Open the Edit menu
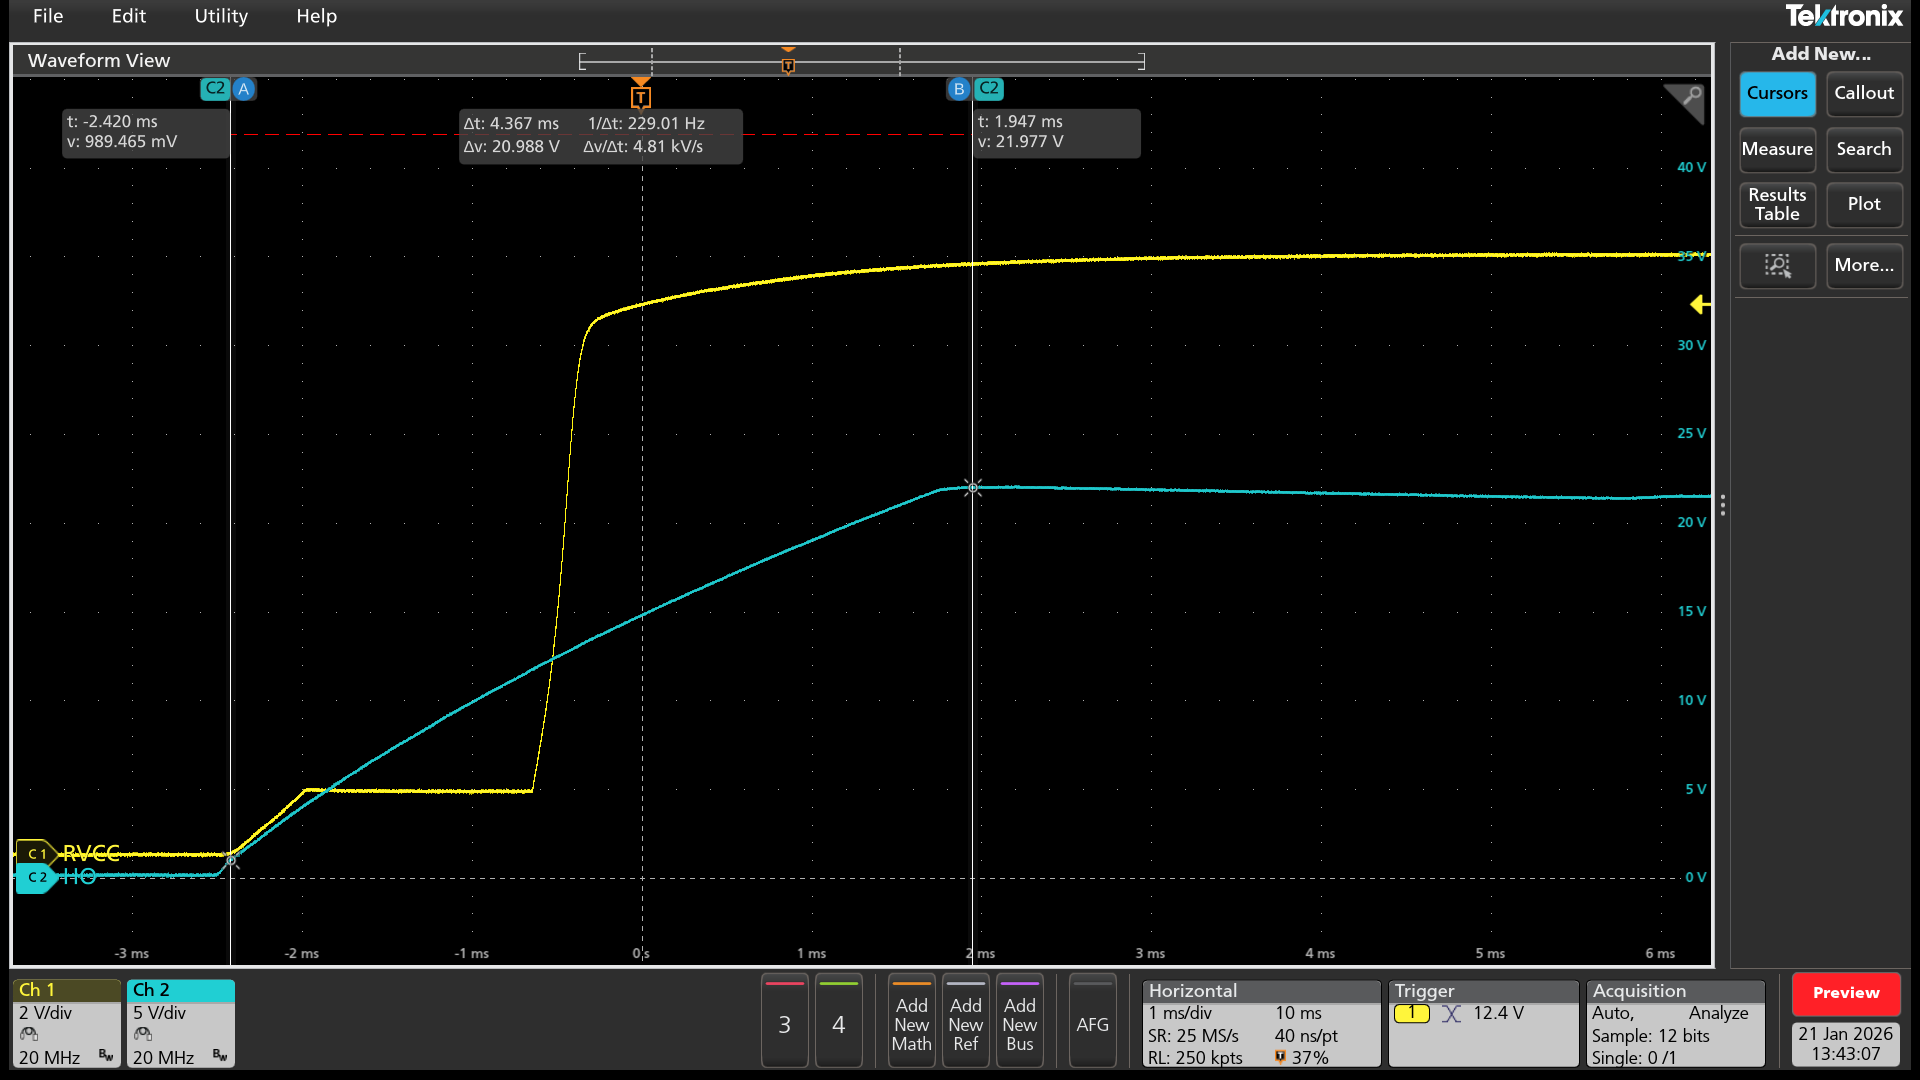1920x1080 pixels. [x=129, y=16]
